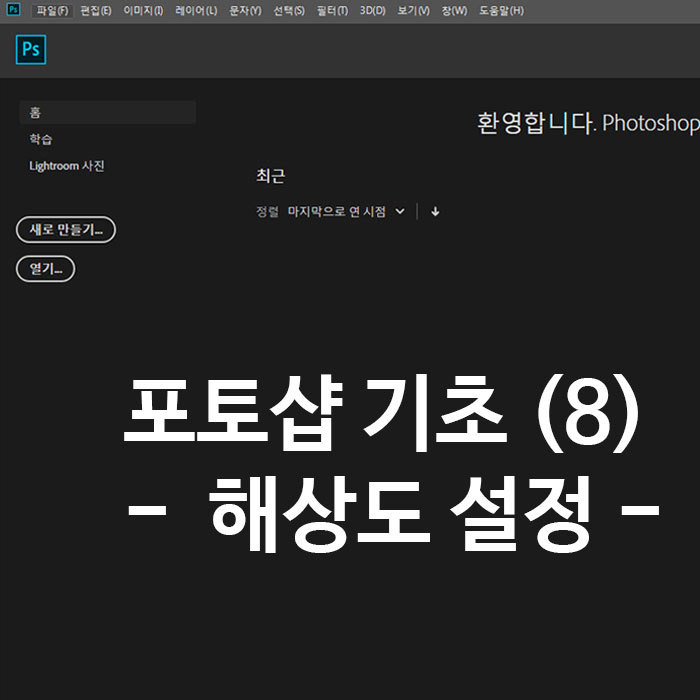The height and width of the screenshot is (700, 700).
Task: Open the 편집(E) menu
Action: pos(96,11)
